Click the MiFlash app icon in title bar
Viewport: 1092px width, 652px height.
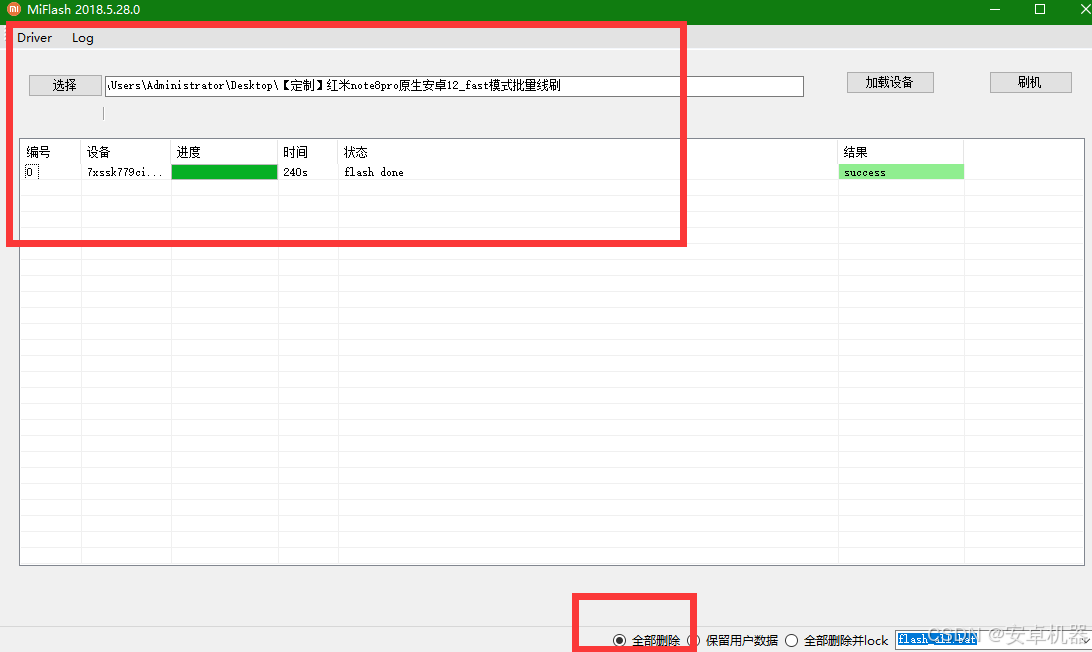tap(13, 9)
